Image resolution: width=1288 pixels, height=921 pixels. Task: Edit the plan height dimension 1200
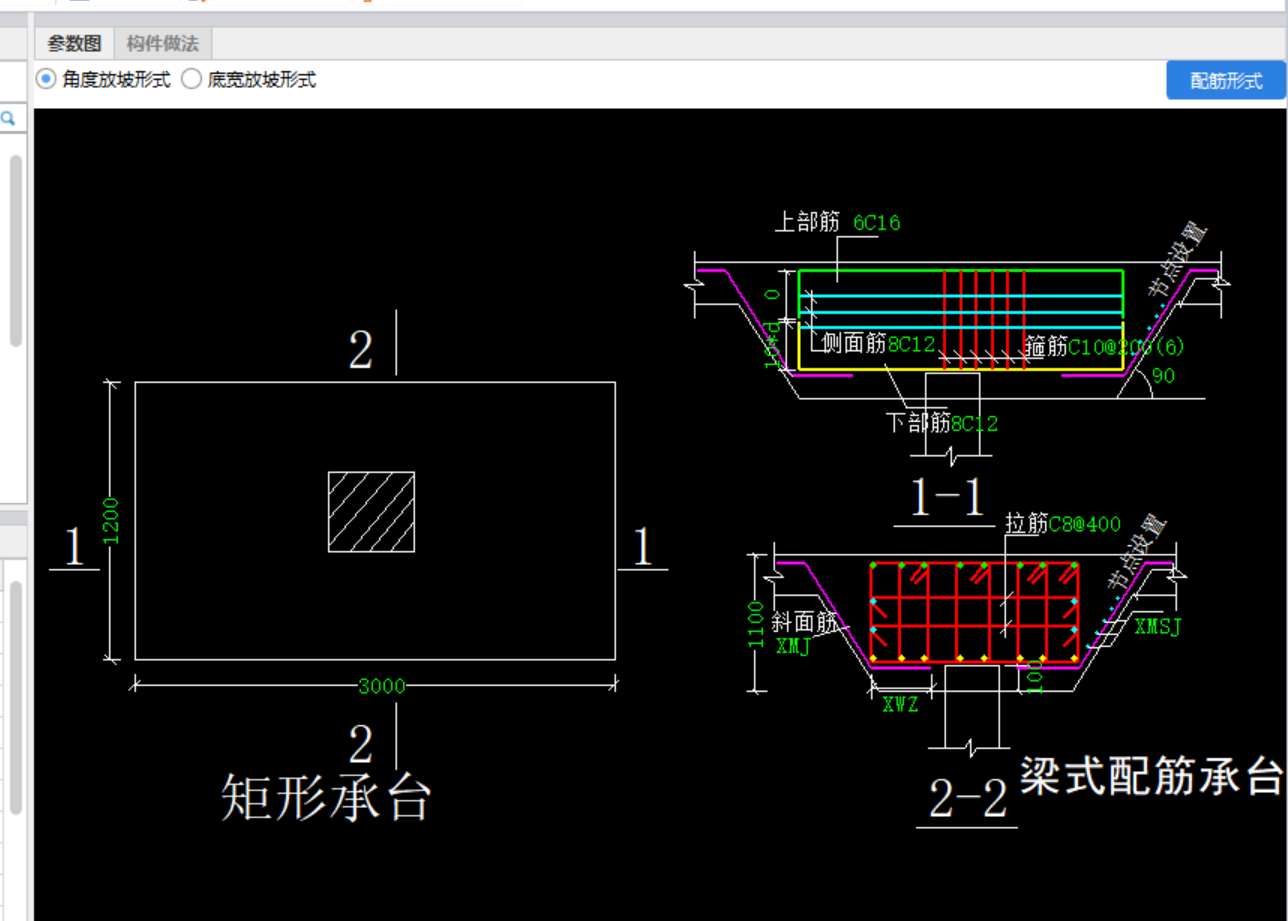coord(111,521)
